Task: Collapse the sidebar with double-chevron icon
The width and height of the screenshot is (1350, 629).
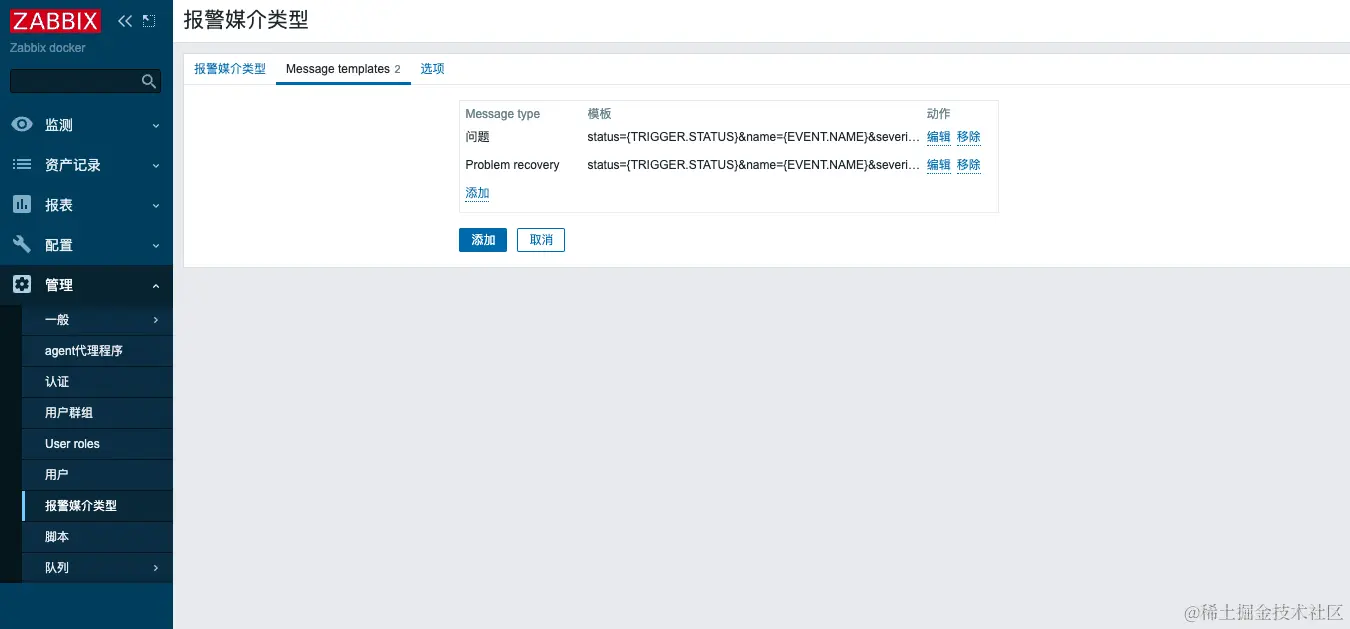Action: 125,20
